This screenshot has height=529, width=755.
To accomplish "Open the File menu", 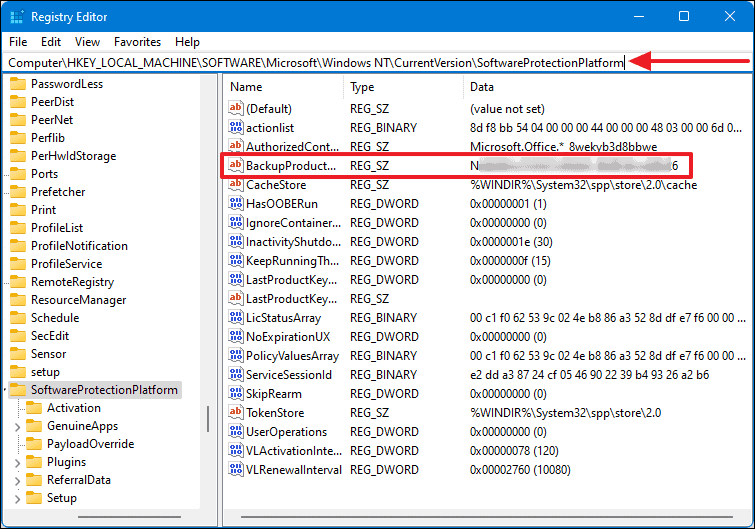I will point(18,42).
